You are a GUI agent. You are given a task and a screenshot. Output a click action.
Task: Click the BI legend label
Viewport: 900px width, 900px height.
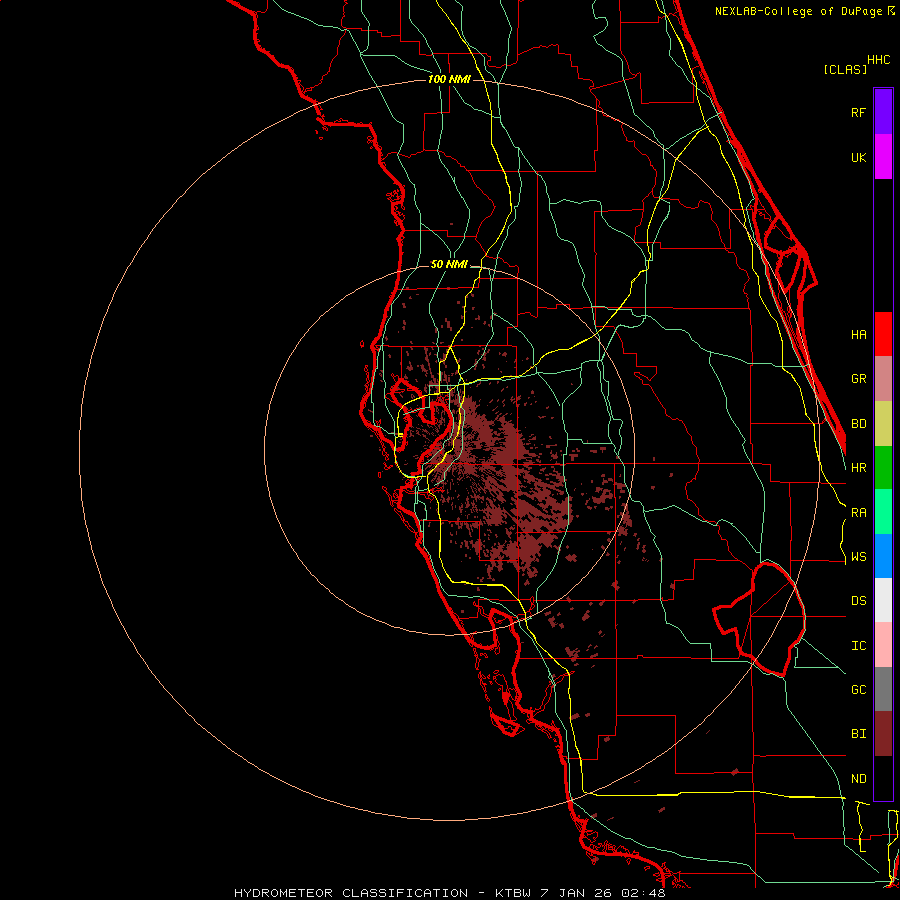click(x=859, y=734)
